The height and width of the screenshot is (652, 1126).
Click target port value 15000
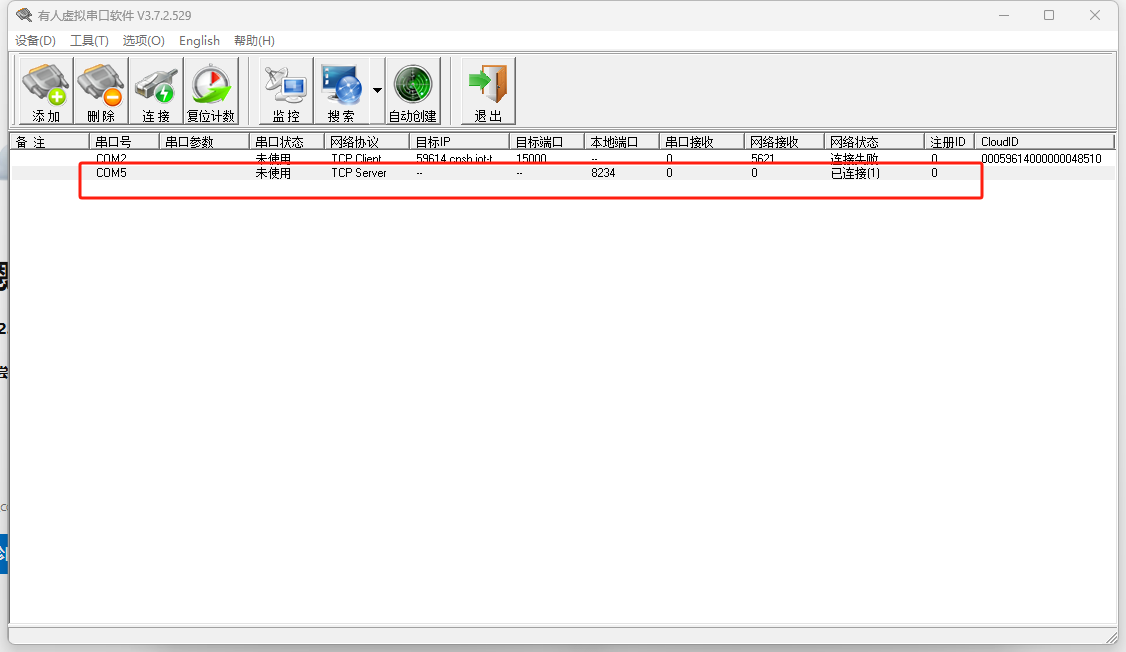(x=531, y=158)
